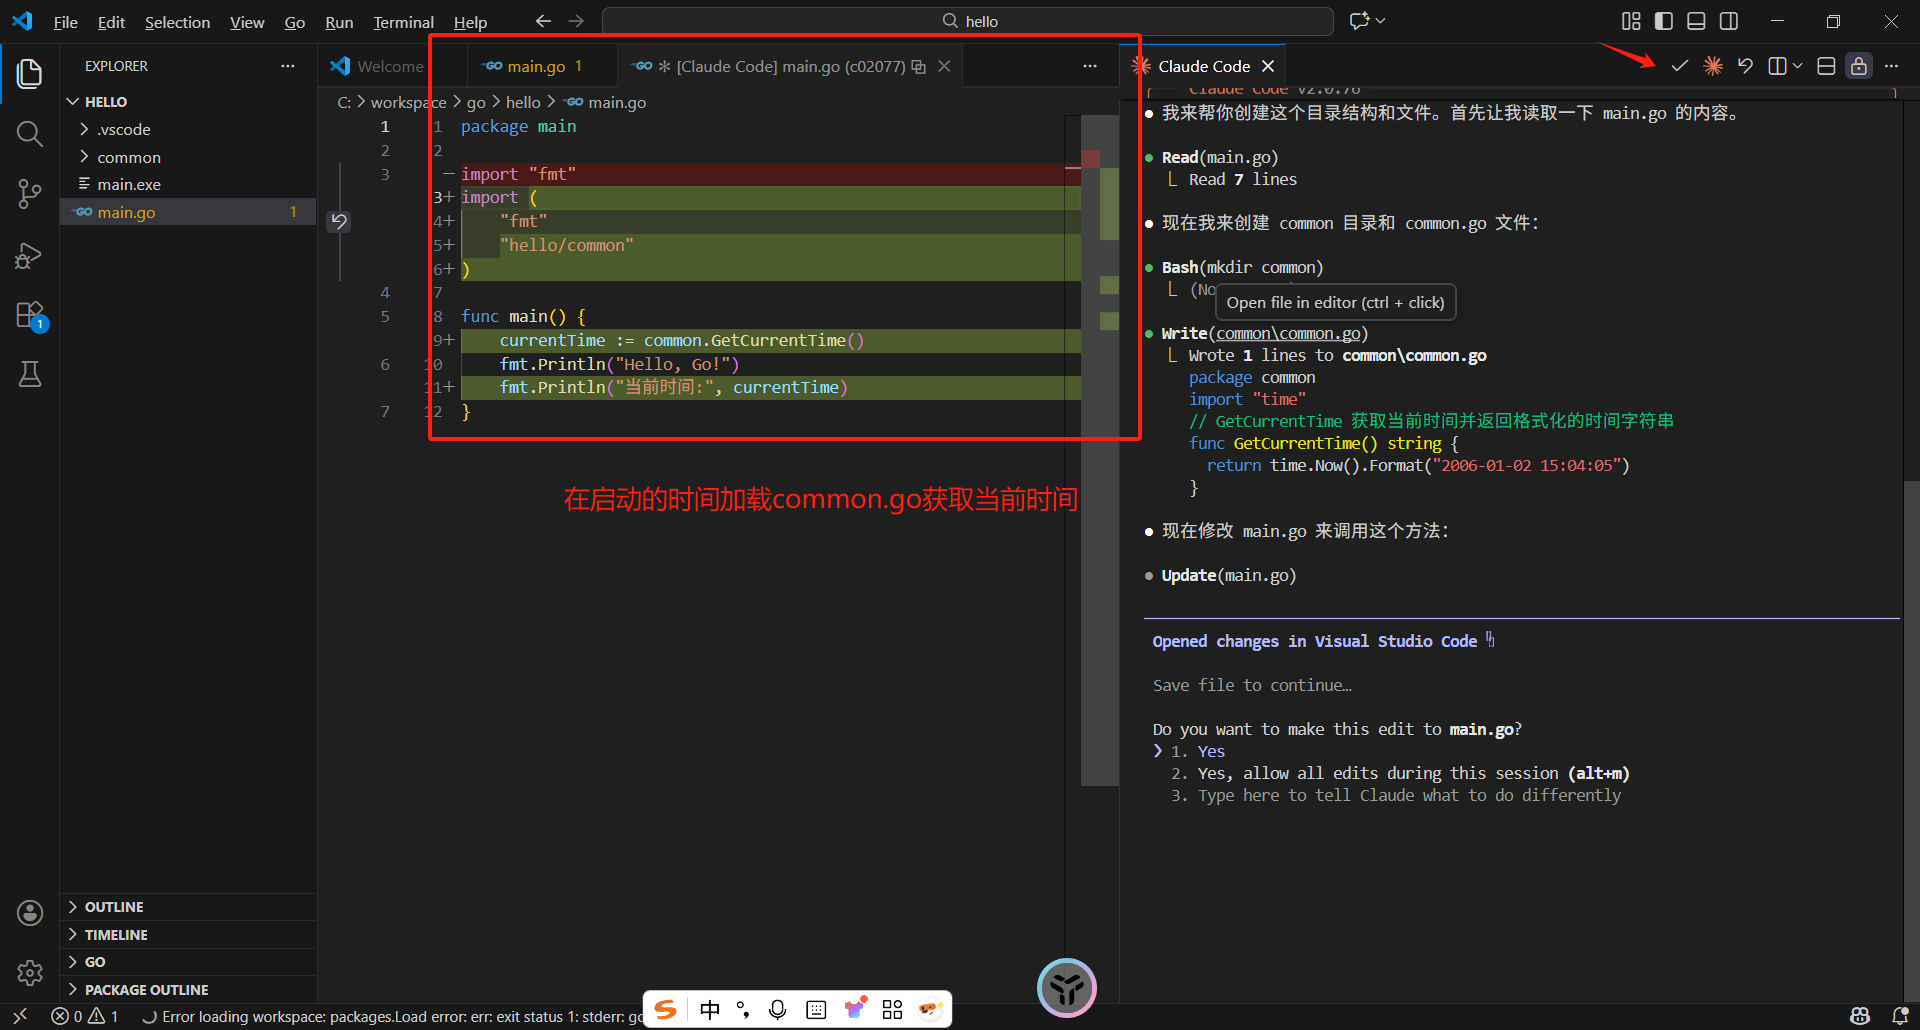The image size is (1920, 1030).
Task: Open the Source Control view
Action: click(30, 194)
